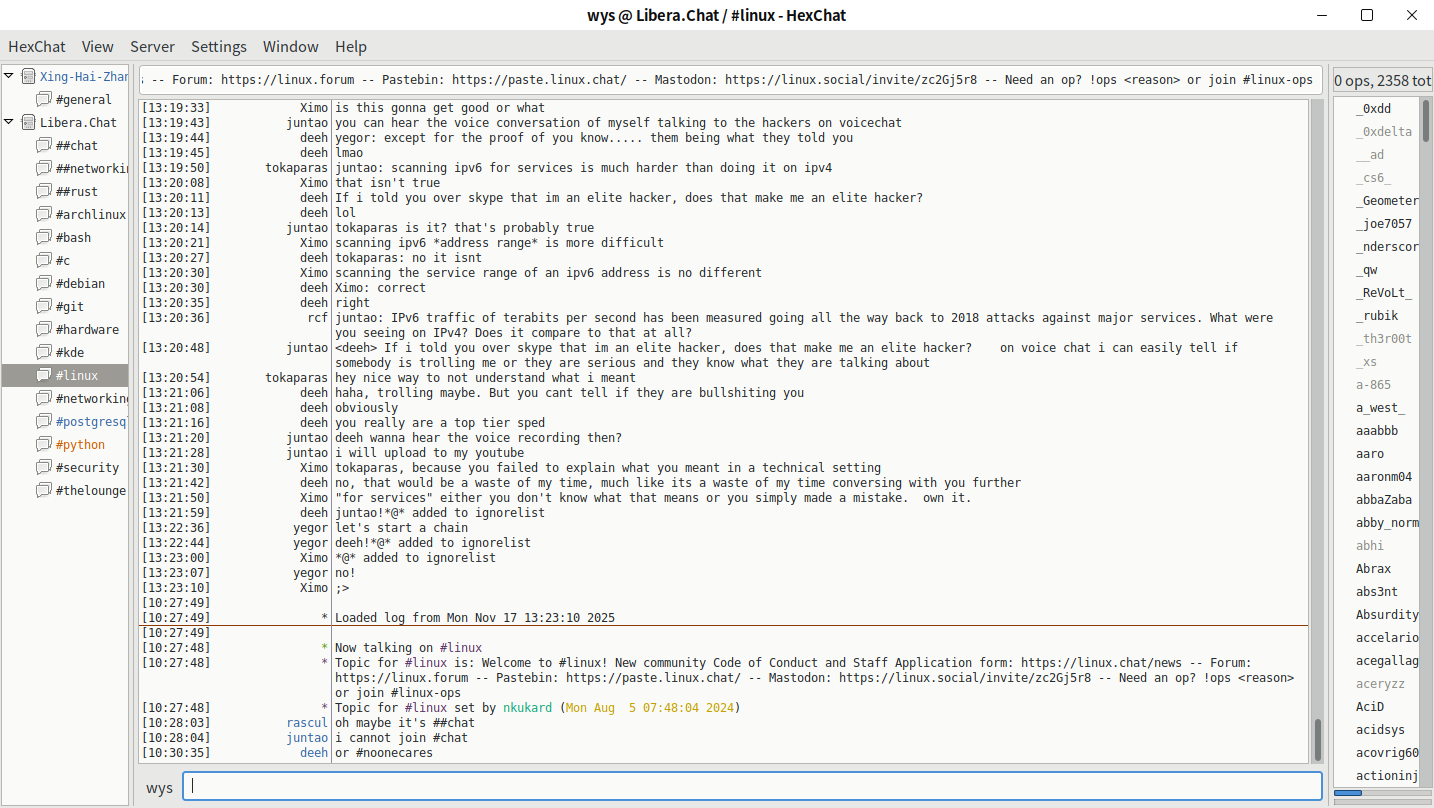1434x808 pixels.
Task: Click the channel icon beside #debian
Action: (44, 283)
